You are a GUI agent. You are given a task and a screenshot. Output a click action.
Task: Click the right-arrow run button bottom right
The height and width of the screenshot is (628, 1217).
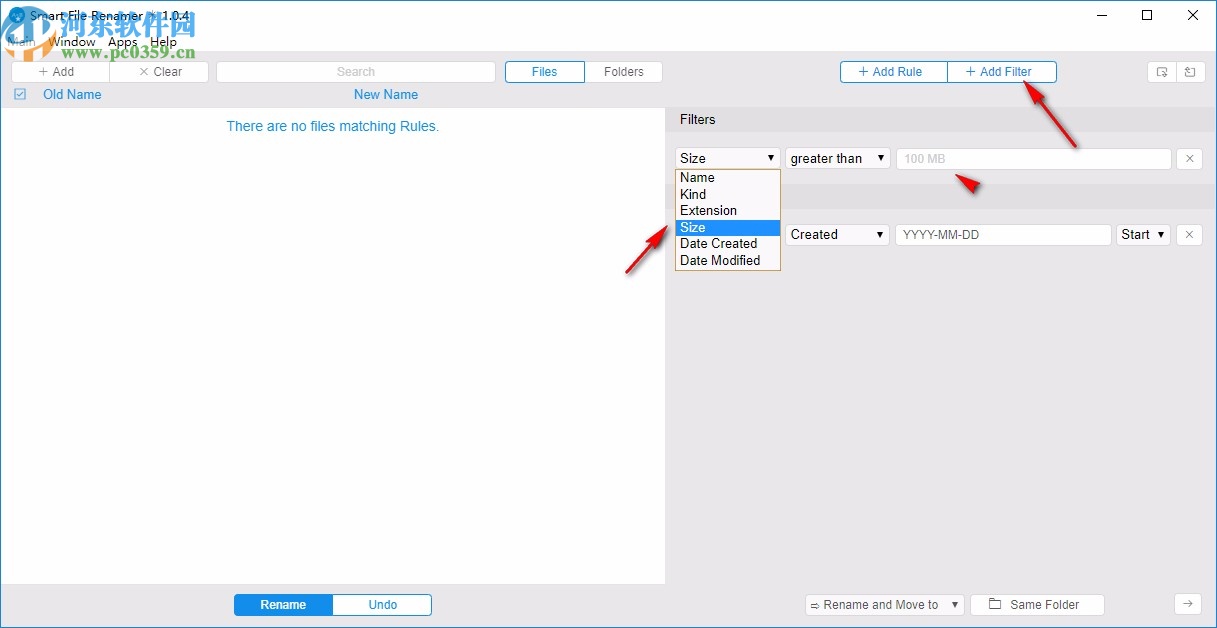(x=1188, y=604)
